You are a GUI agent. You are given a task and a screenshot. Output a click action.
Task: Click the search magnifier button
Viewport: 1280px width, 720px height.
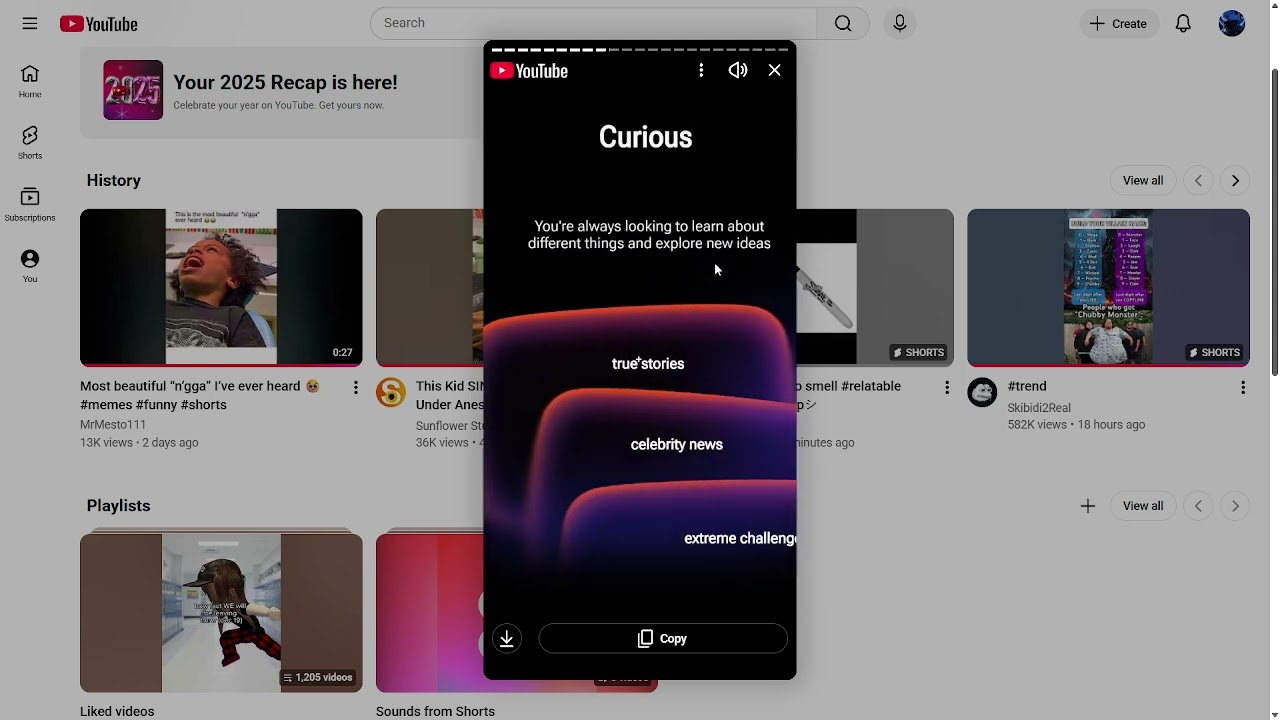point(843,23)
